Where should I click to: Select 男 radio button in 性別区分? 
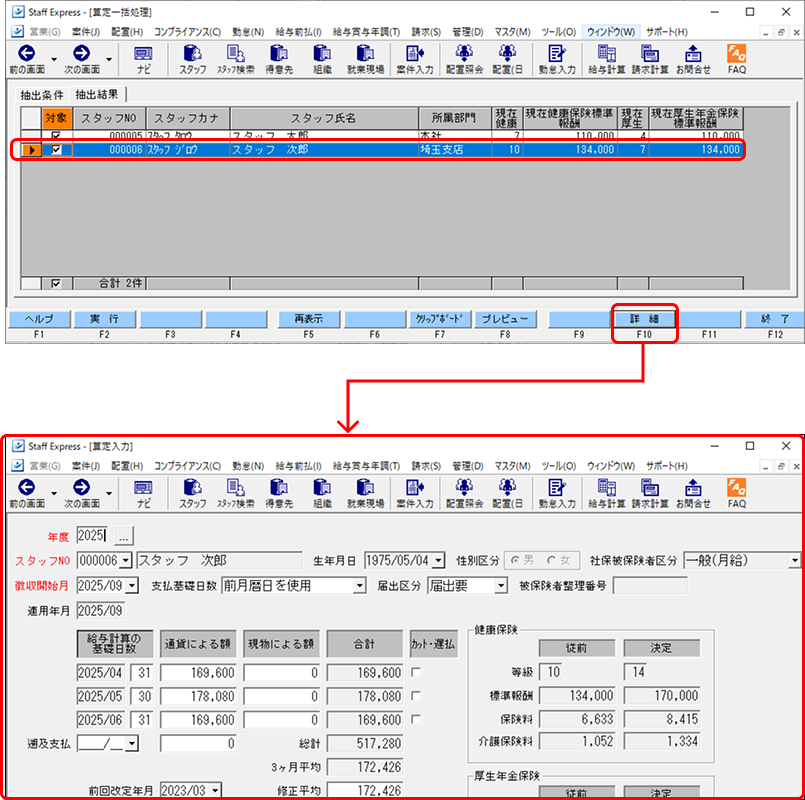(515, 561)
